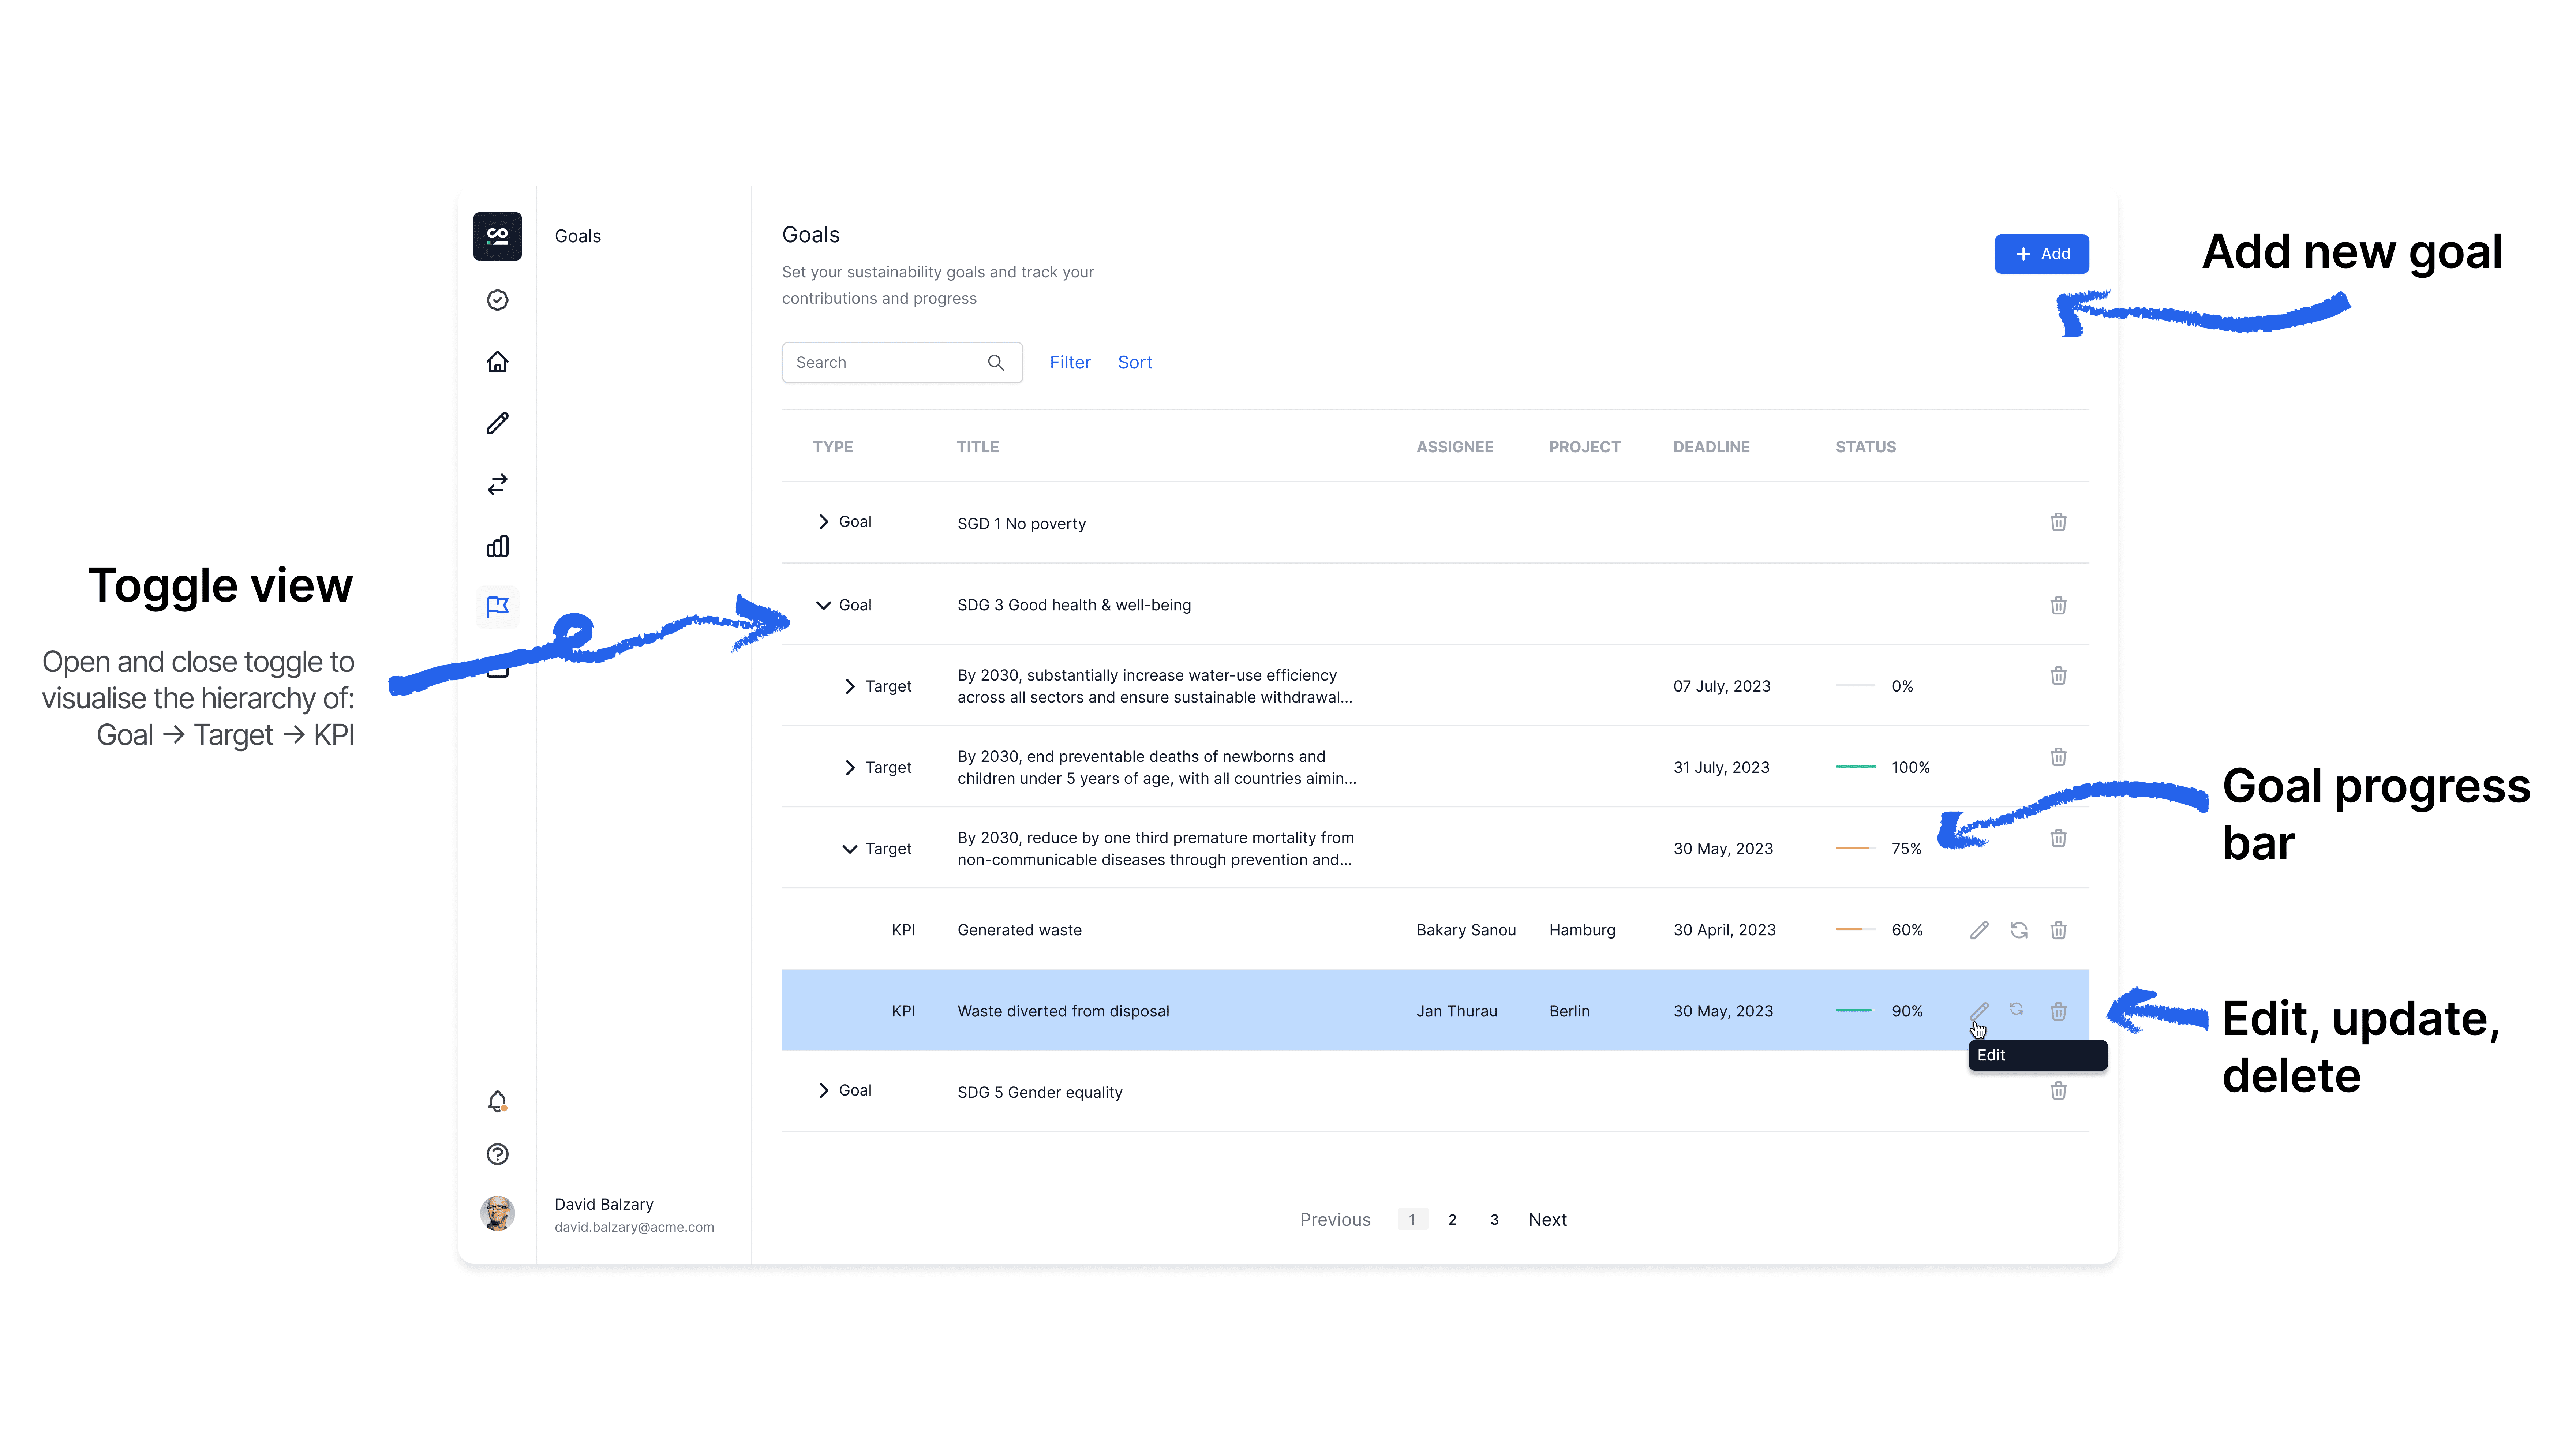Image resolution: width=2576 pixels, height=1449 pixels.
Task: Edit the Generated waste KPI
Action: coord(1979,930)
